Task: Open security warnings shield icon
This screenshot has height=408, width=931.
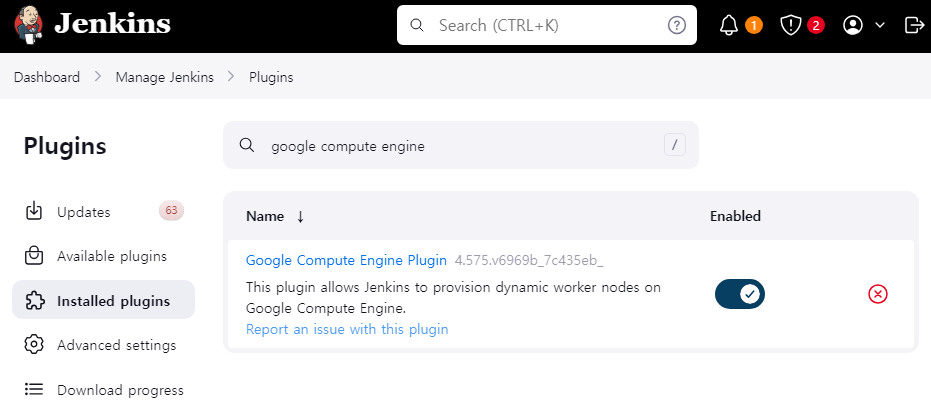Action: pyautogui.click(x=790, y=26)
